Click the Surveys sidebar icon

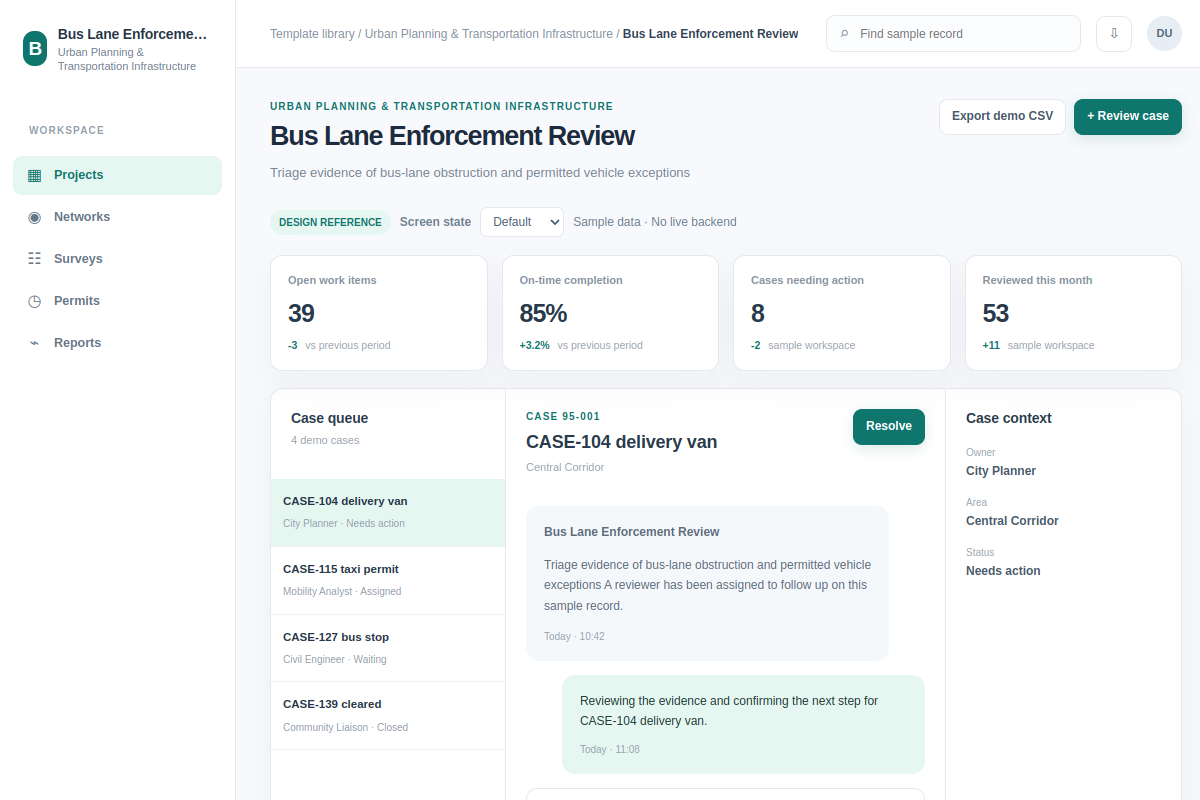click(35, 259)
